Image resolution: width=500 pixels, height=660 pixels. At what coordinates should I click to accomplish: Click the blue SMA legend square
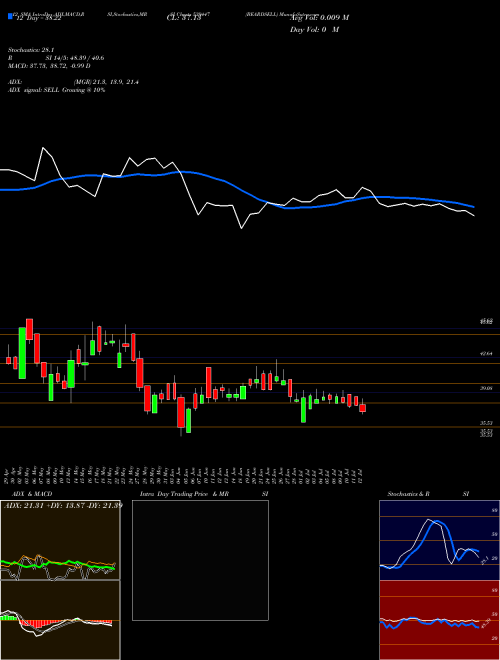click(x=10, y=16)
